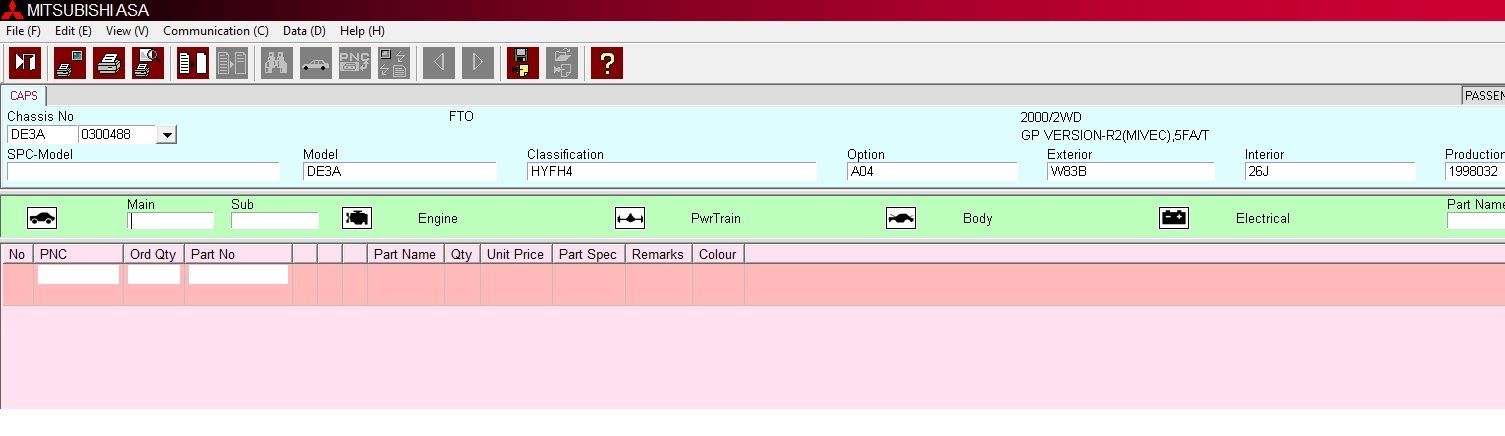This screenshot has width=1505, height=436.
Task: Click the Part Name column header
Action: tap(406, 254)
